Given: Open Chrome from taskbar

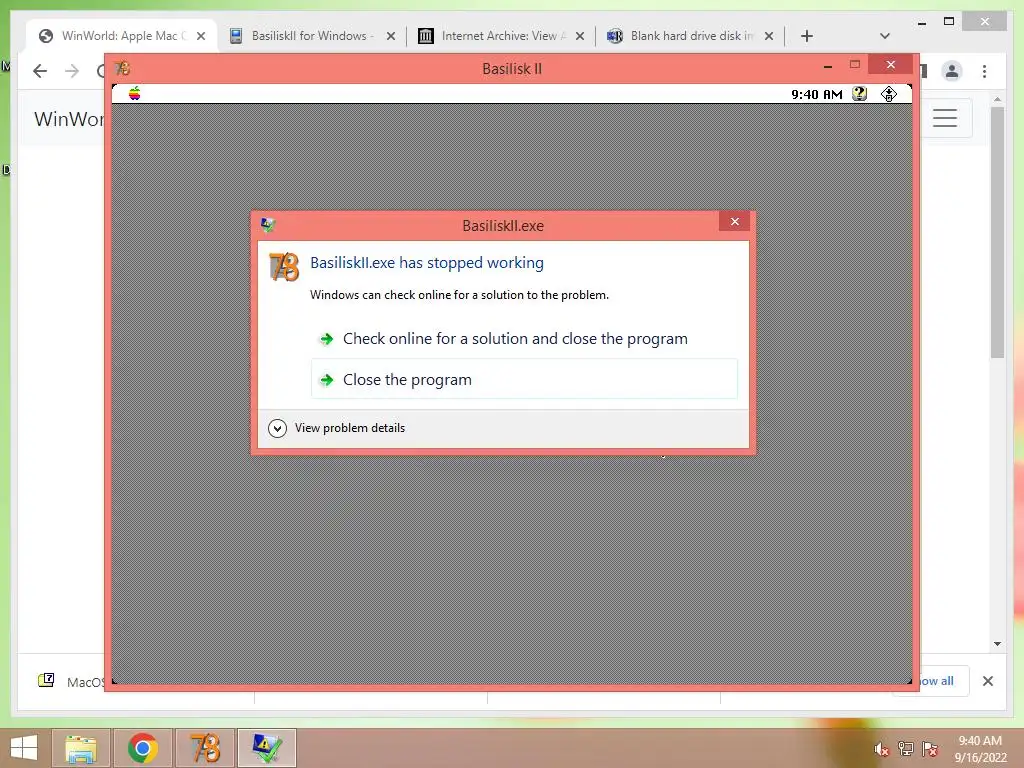Looking at the screenshot, I should coord(142,748).
